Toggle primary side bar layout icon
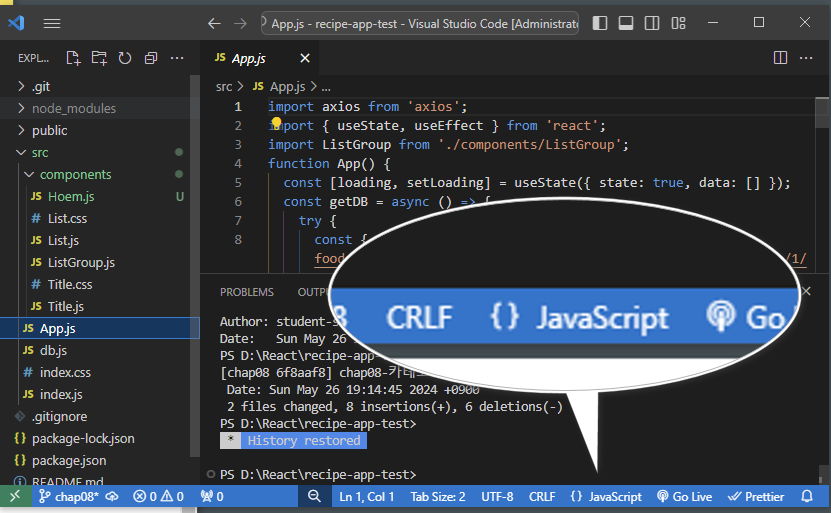831x513 pixels. (600, 23)
